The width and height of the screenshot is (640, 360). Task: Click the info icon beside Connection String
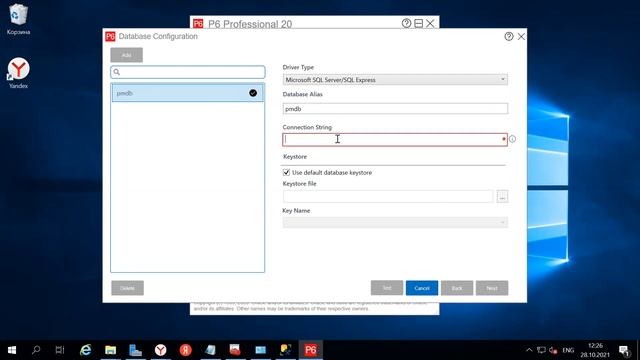tap(512, 139)
